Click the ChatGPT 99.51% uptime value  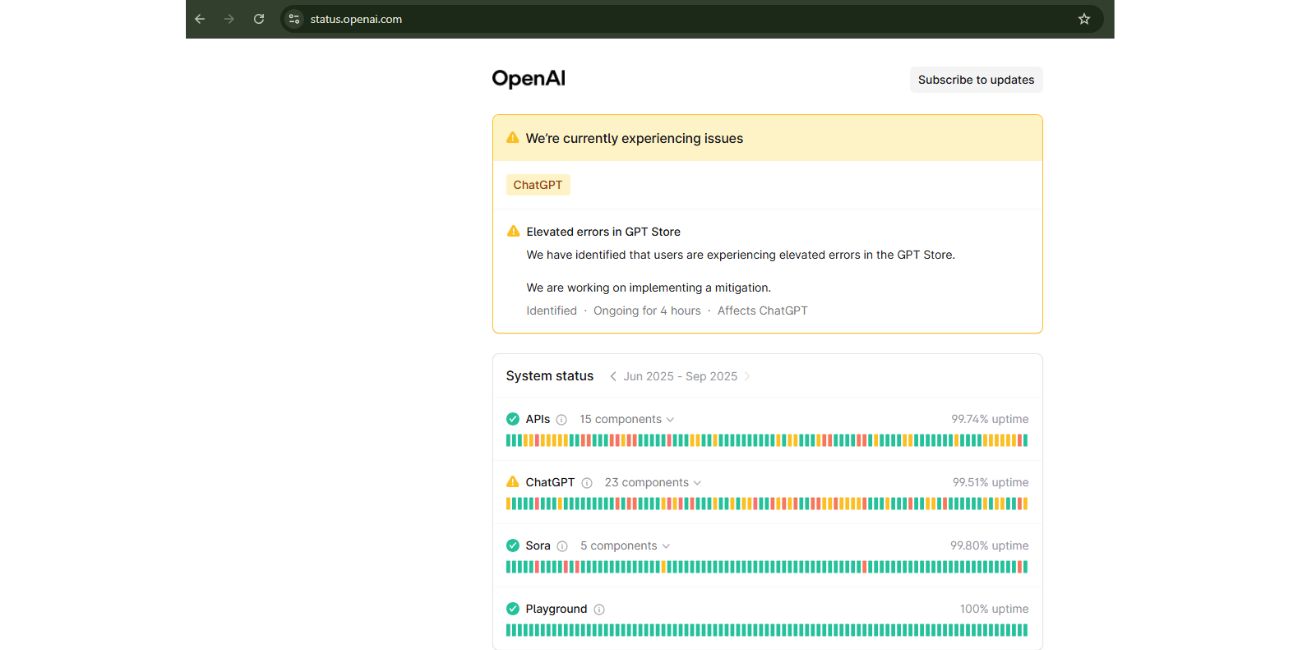coord(990,483)
